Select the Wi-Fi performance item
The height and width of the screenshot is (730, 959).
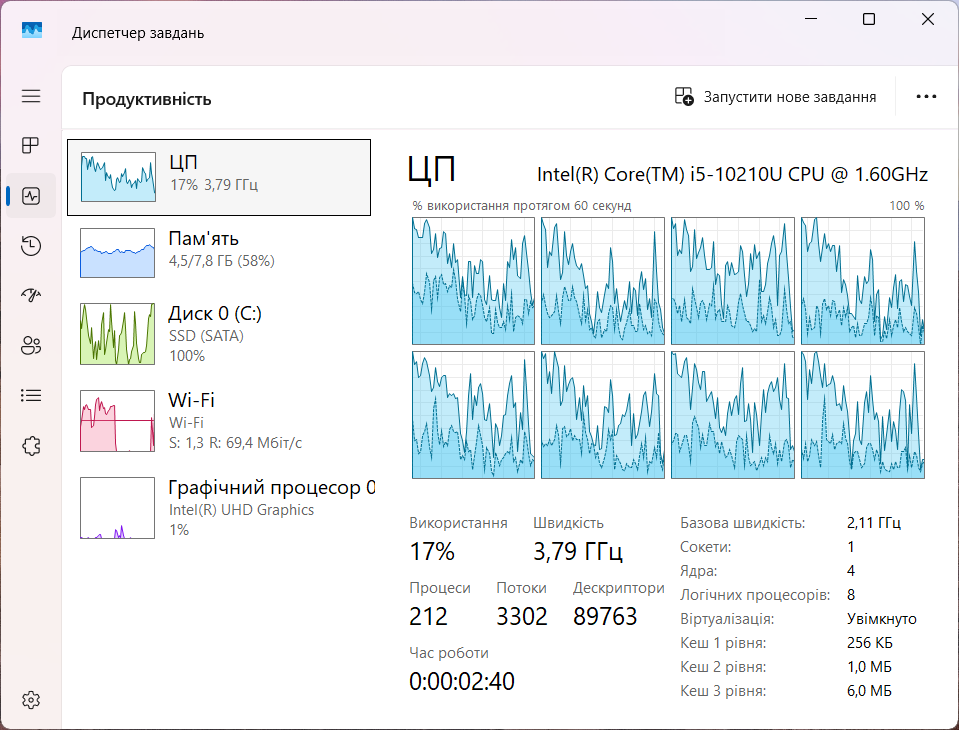click(219, 421)
